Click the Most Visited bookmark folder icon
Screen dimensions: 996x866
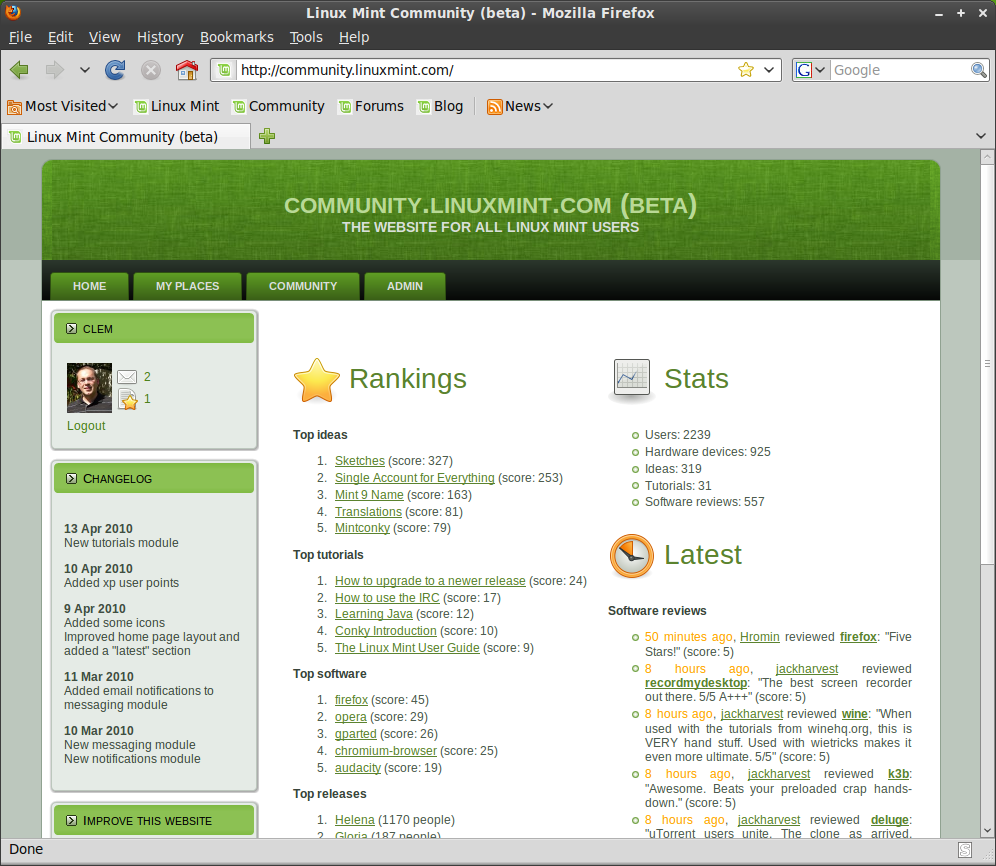(x=14, y=107)
